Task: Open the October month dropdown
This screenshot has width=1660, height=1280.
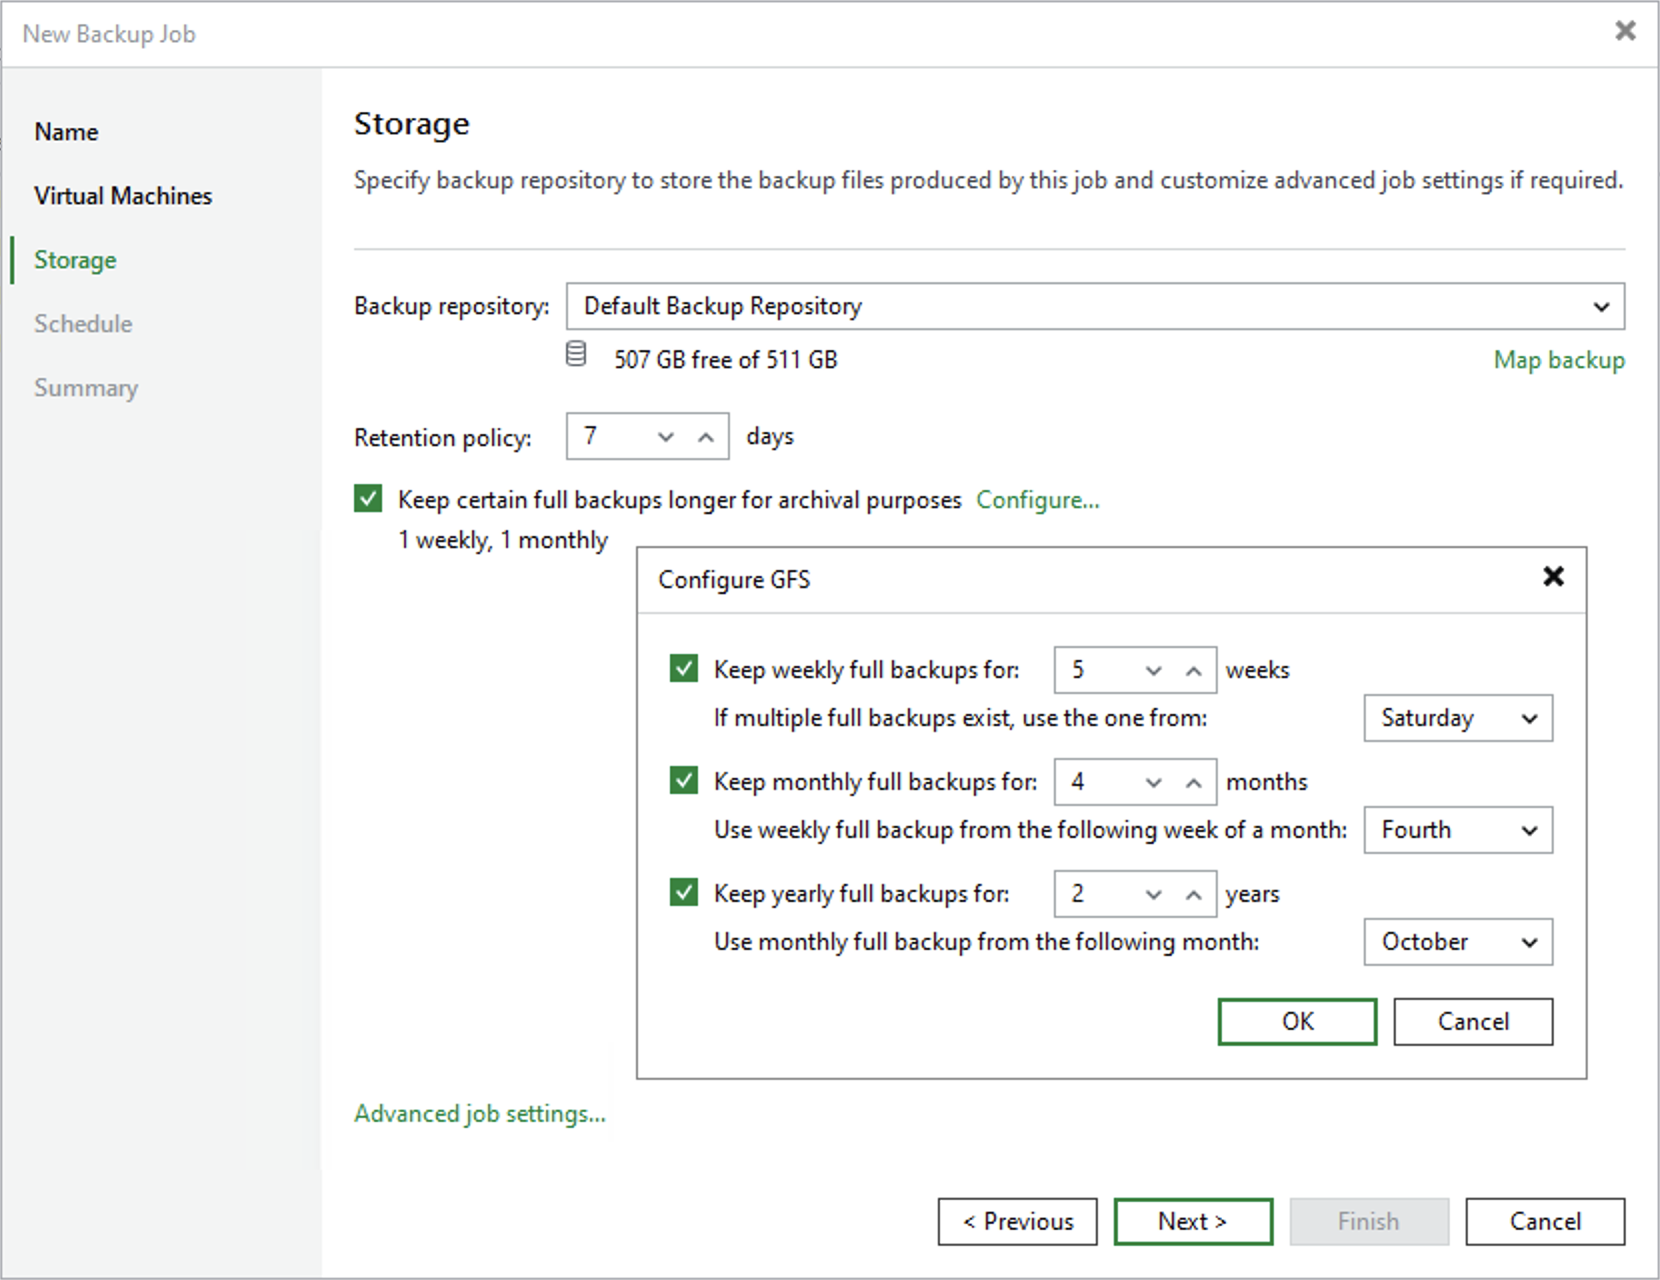Action: coord(1458,942)
